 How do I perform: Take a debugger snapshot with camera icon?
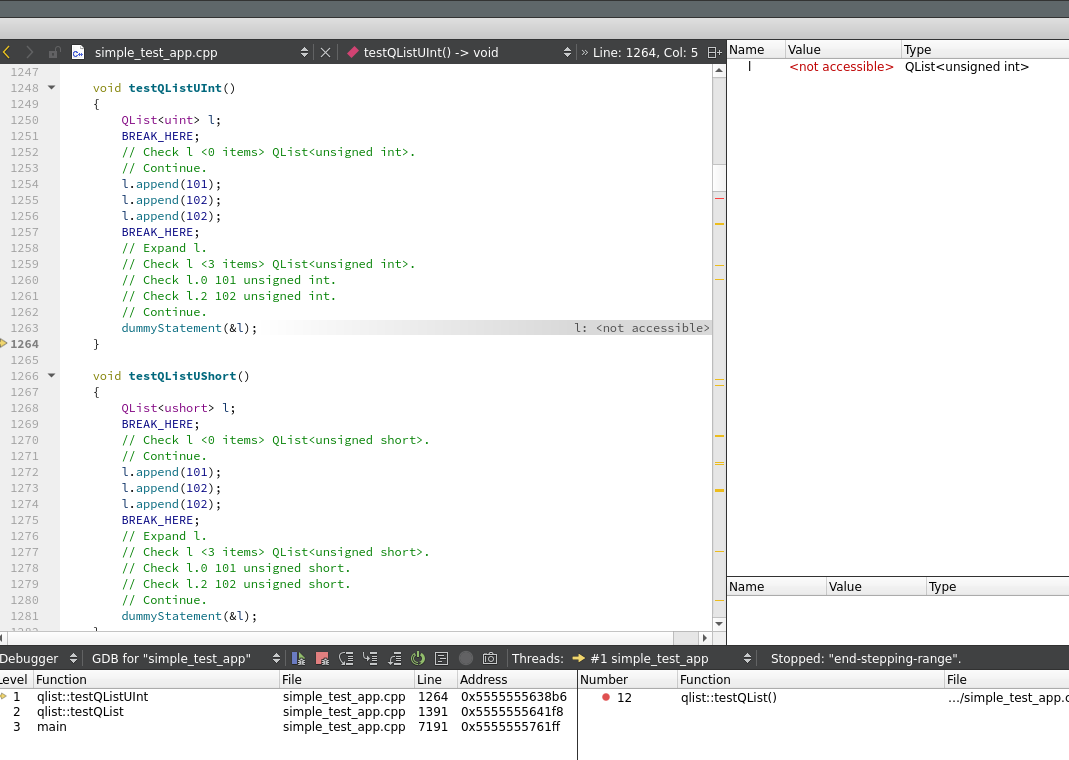(490, 659)
